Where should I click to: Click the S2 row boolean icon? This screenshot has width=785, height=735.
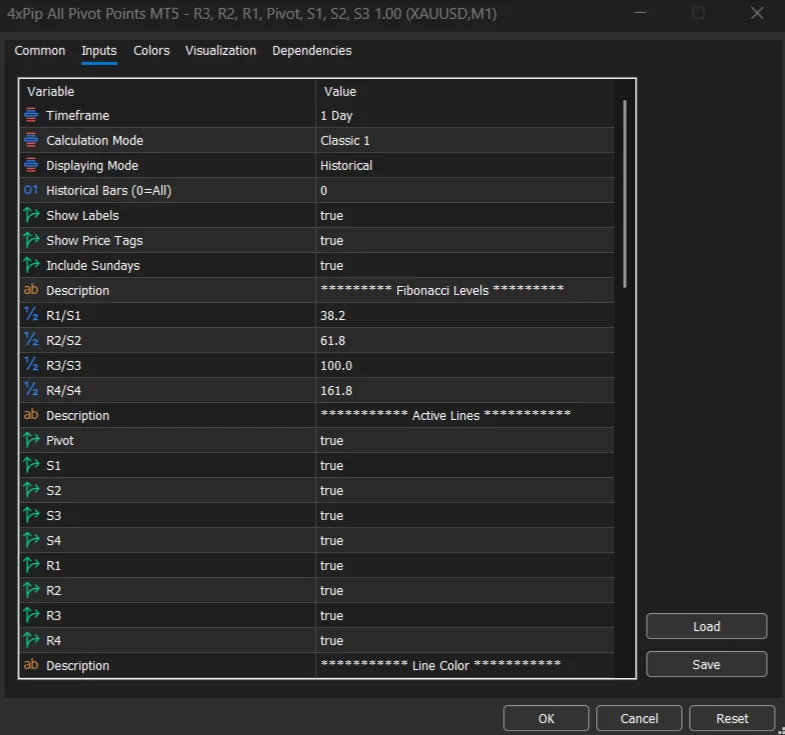31,490
